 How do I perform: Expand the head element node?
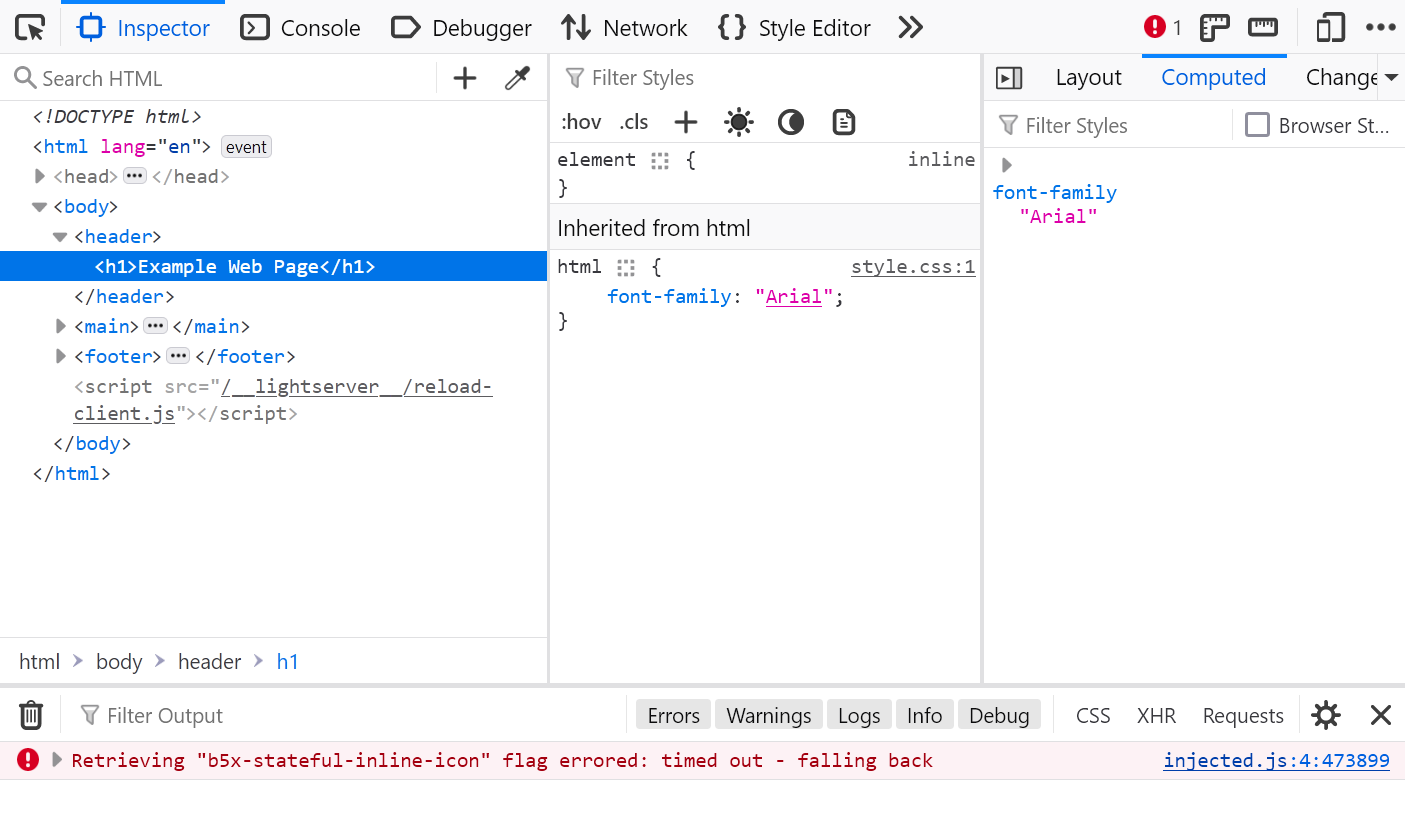click(40, 177)
